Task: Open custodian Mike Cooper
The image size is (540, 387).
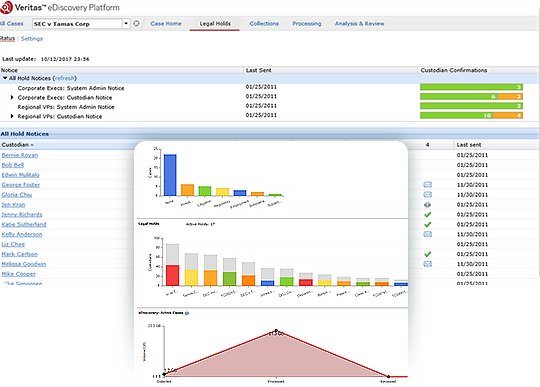Action: click(19, 274)
